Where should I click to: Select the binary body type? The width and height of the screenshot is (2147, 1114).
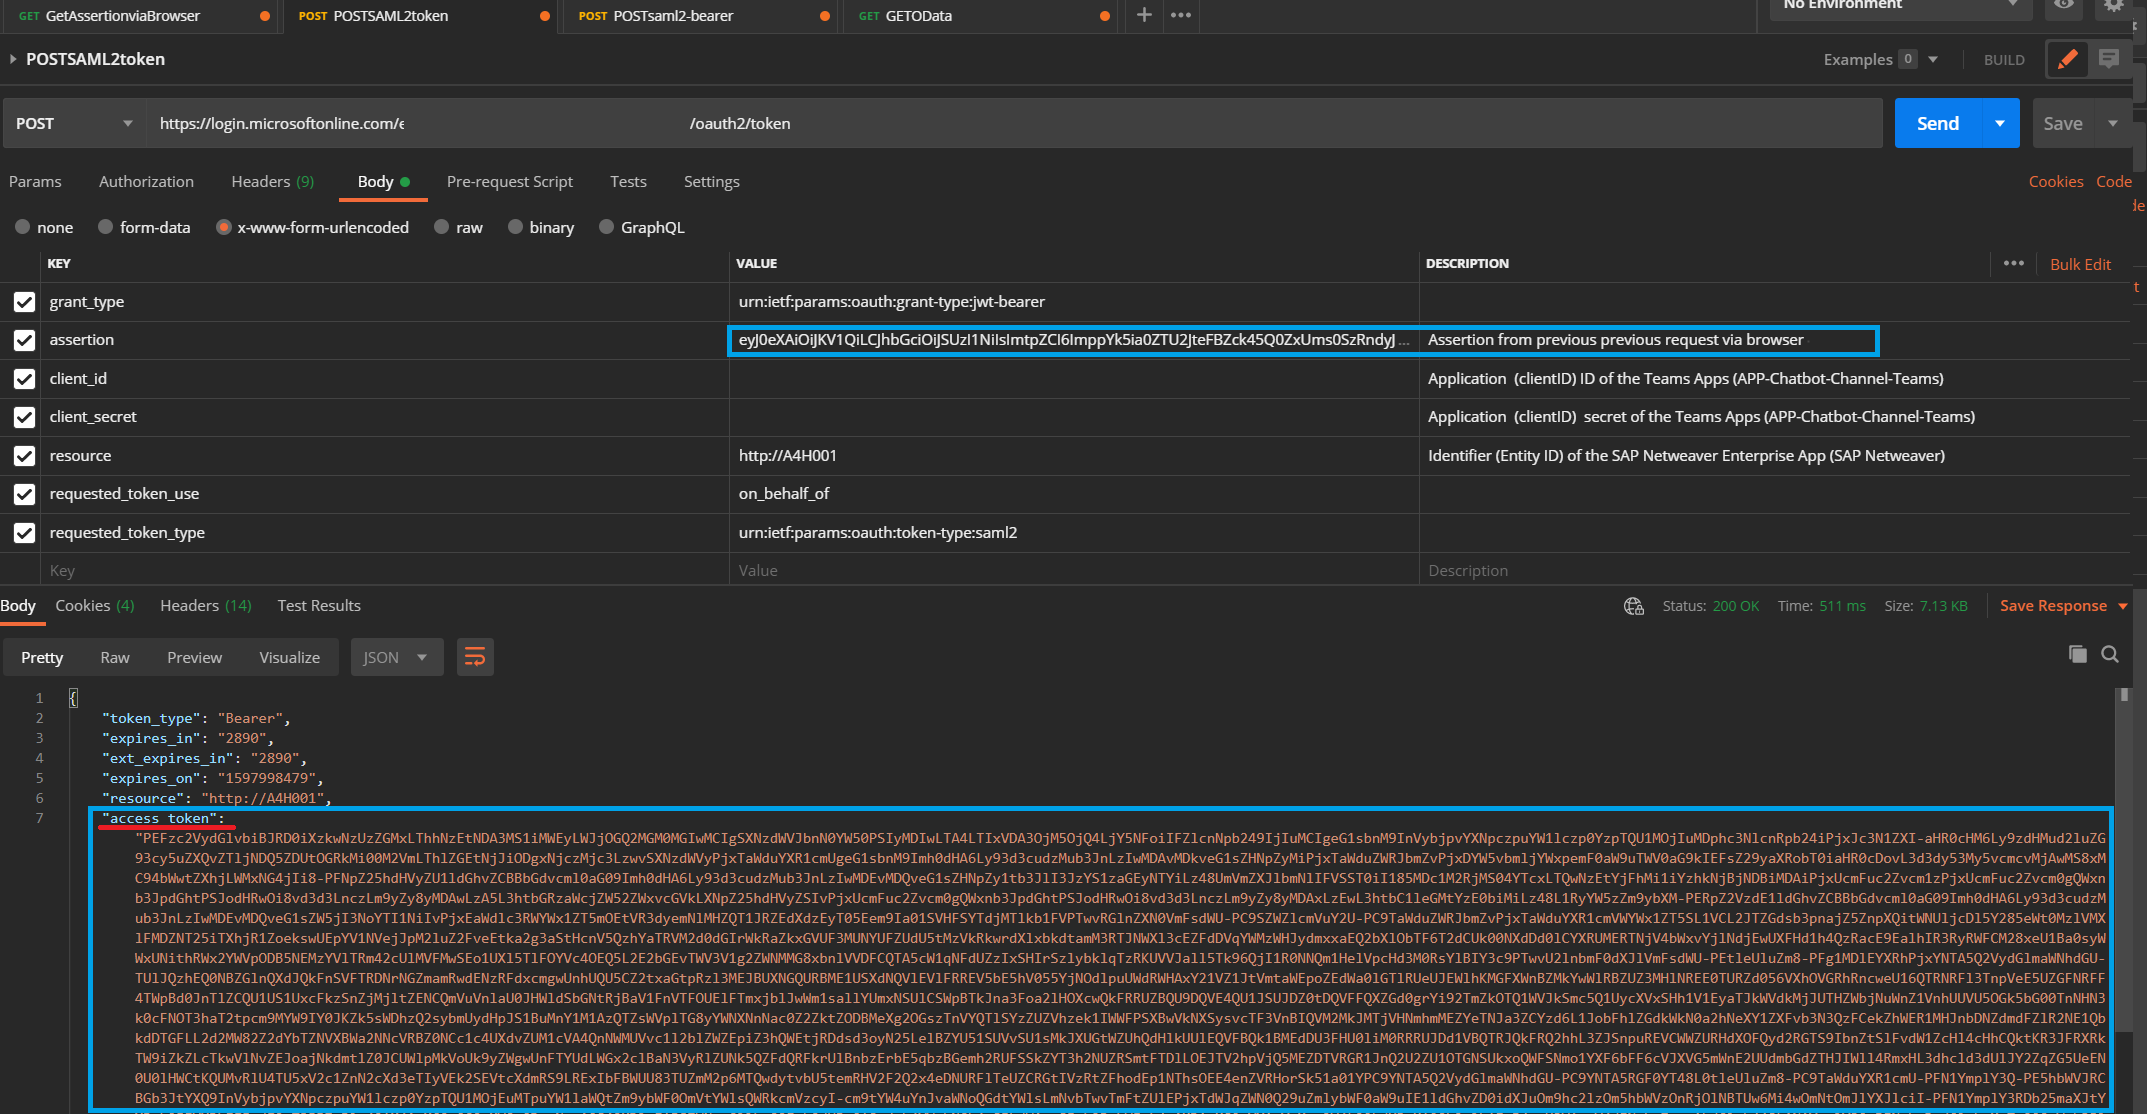point(515,227)
